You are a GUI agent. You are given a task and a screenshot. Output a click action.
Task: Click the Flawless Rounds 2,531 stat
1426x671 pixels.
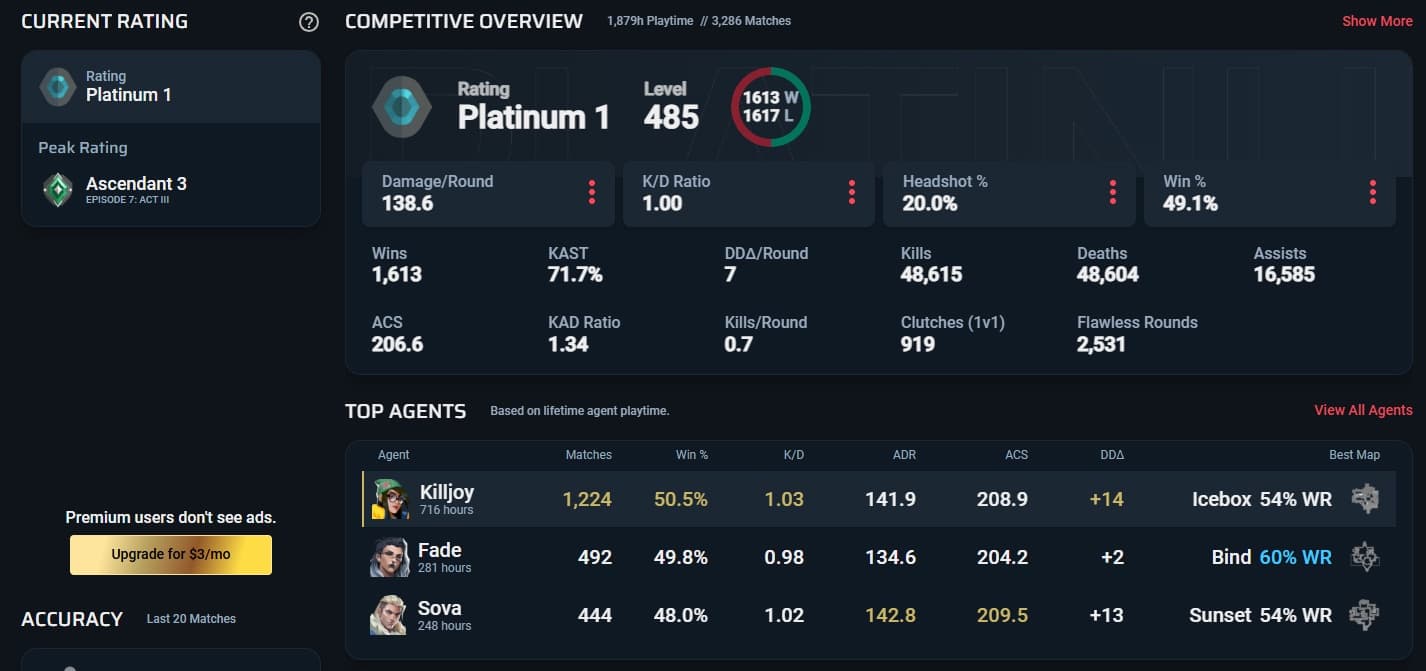(1137, 334)
